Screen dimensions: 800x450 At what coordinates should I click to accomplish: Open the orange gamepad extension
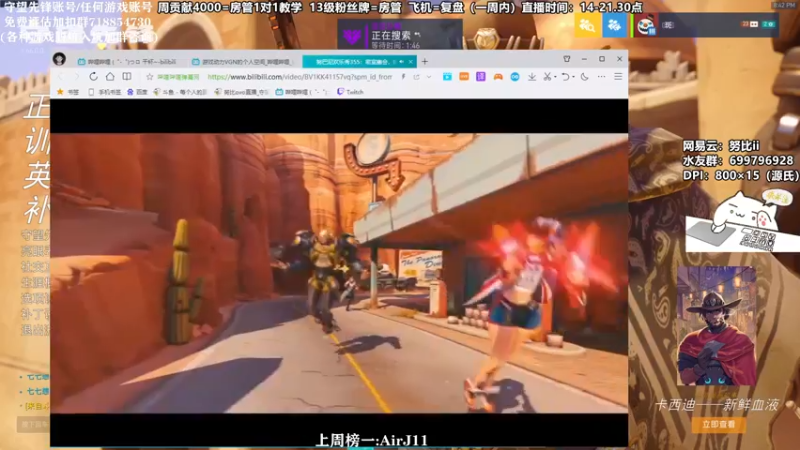pos(497,77)
